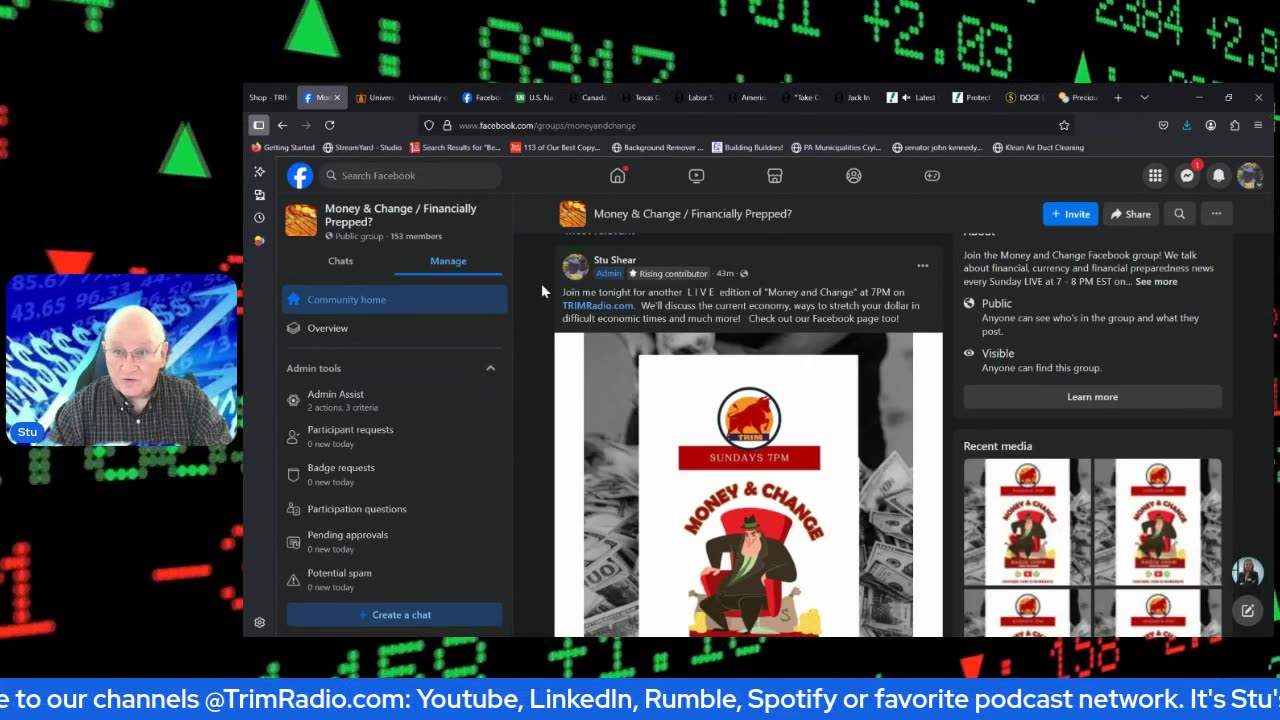Screen dimensions: 1280x720
Task: Open the TRIMRadio.com link in post
Action: click(x=597, y=306)
